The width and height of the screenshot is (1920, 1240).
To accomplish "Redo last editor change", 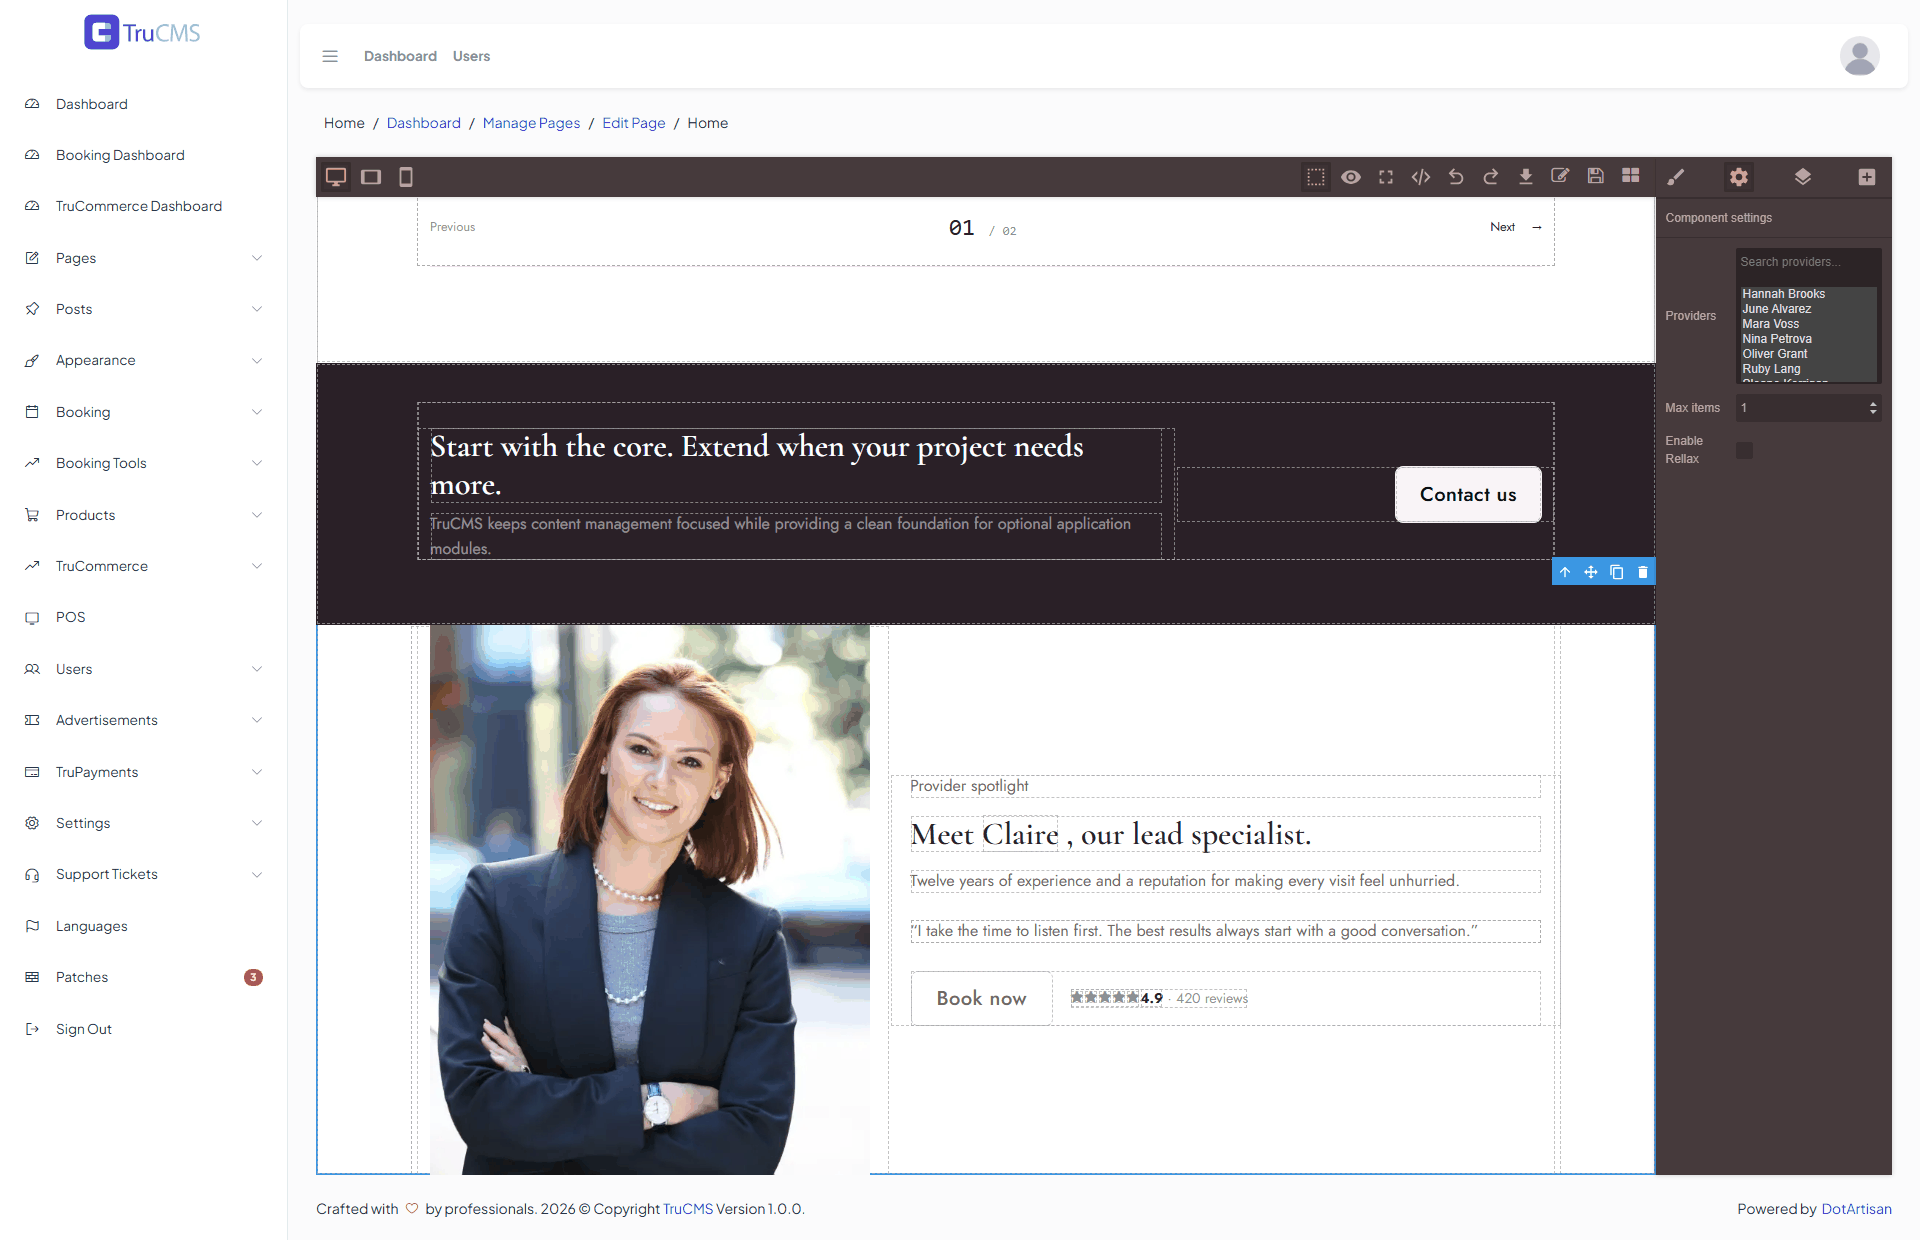I will tap(1491, 177).
